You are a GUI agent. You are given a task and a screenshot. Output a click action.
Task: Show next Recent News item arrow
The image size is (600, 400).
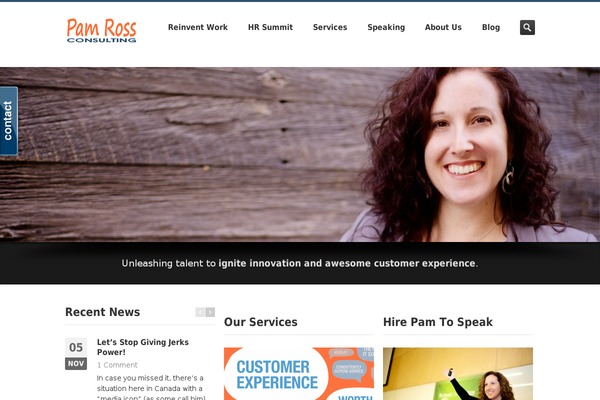[210, 312]
